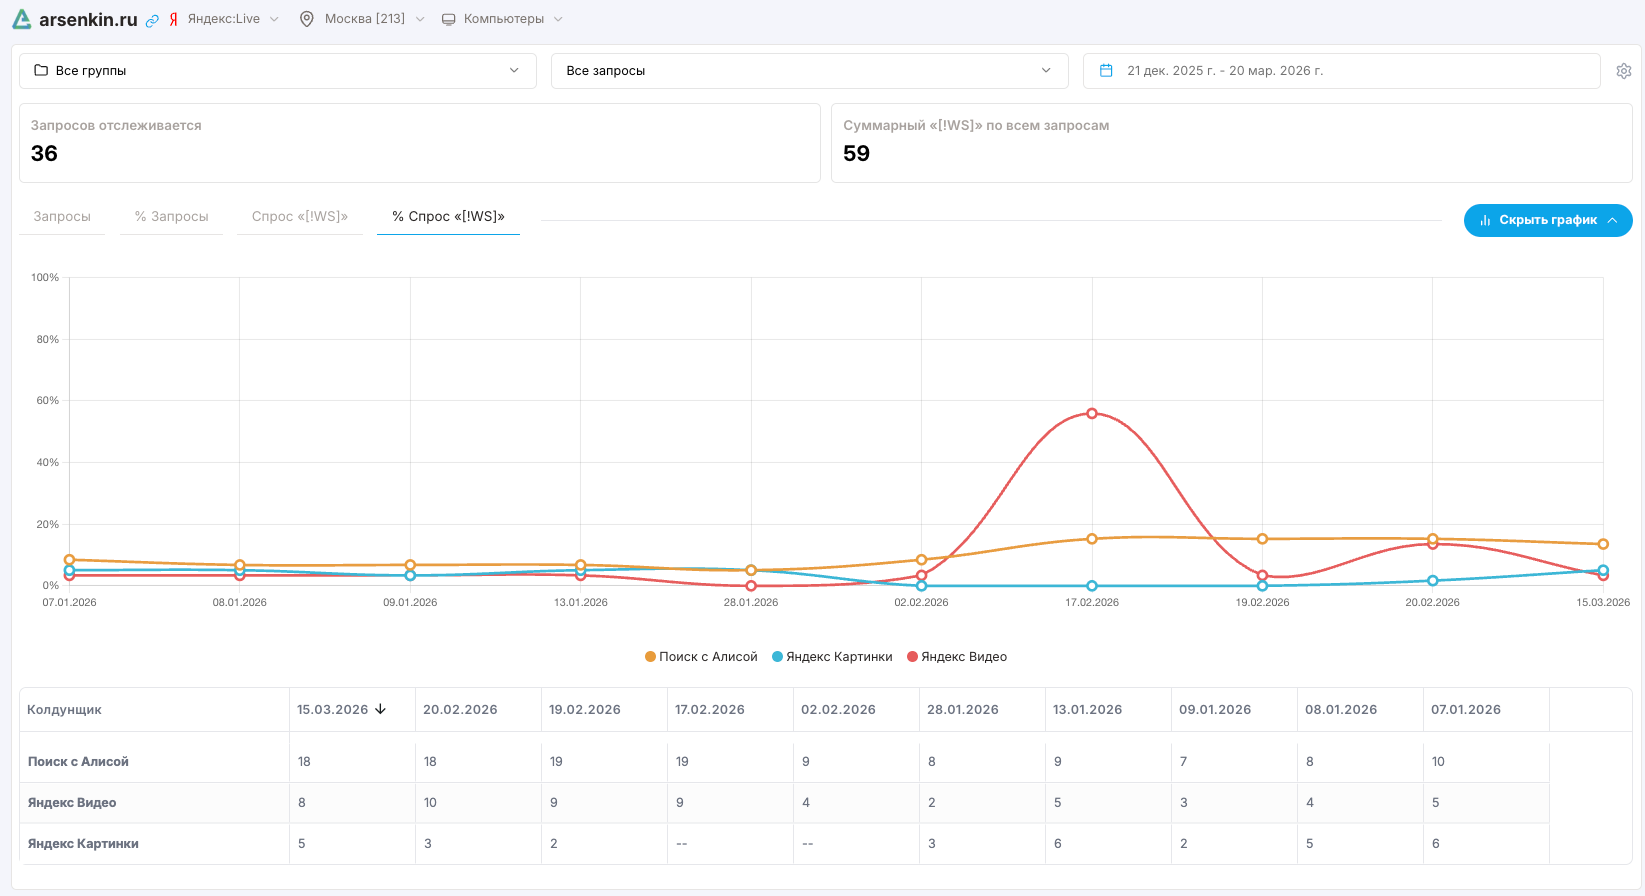Click the Yandex search engine icon
This screenshot has height=896, width=1645.
click(x=173, y=19)
